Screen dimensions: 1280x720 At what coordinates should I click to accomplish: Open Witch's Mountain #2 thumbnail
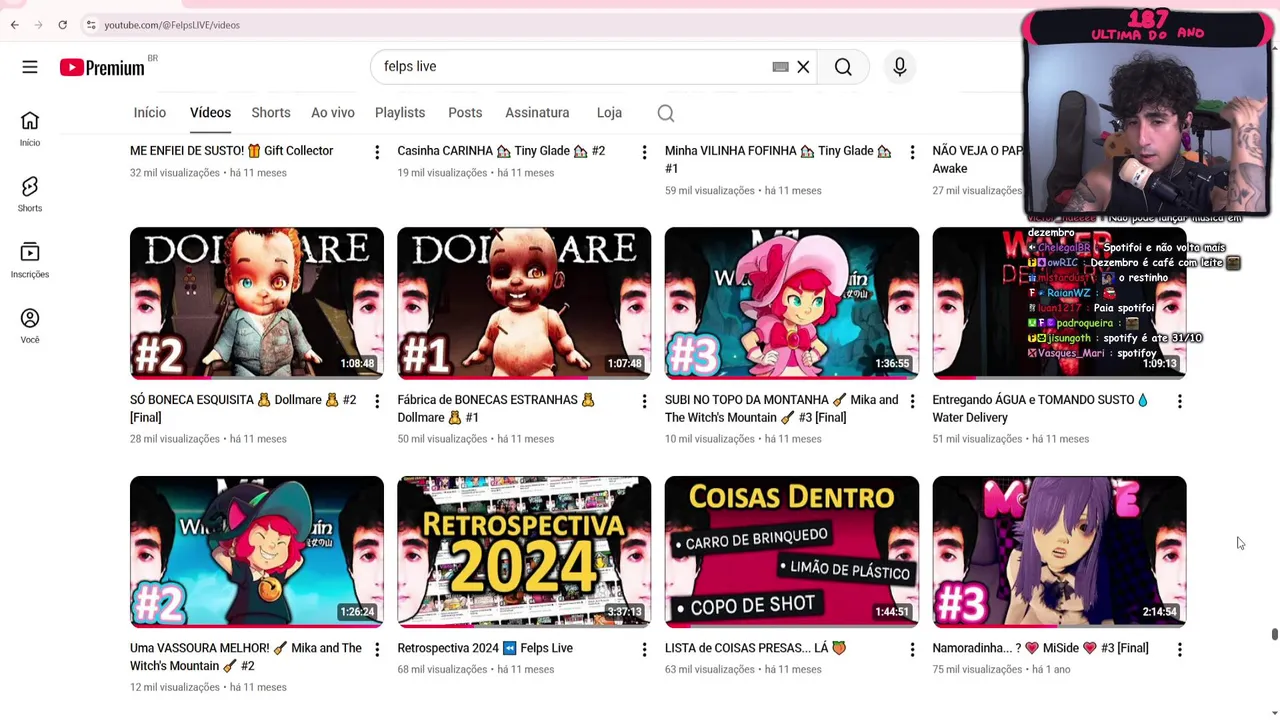257,552
